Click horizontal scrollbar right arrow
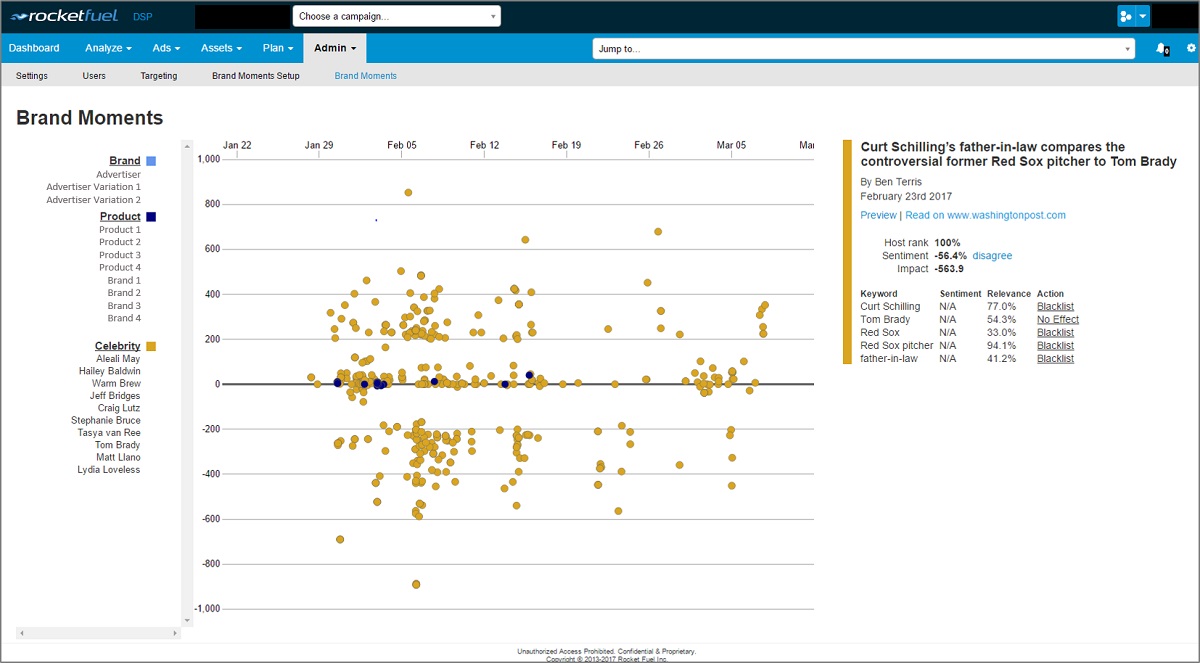Image resolution: width=1200 pixels, height=663 pixels. [176, 633]
